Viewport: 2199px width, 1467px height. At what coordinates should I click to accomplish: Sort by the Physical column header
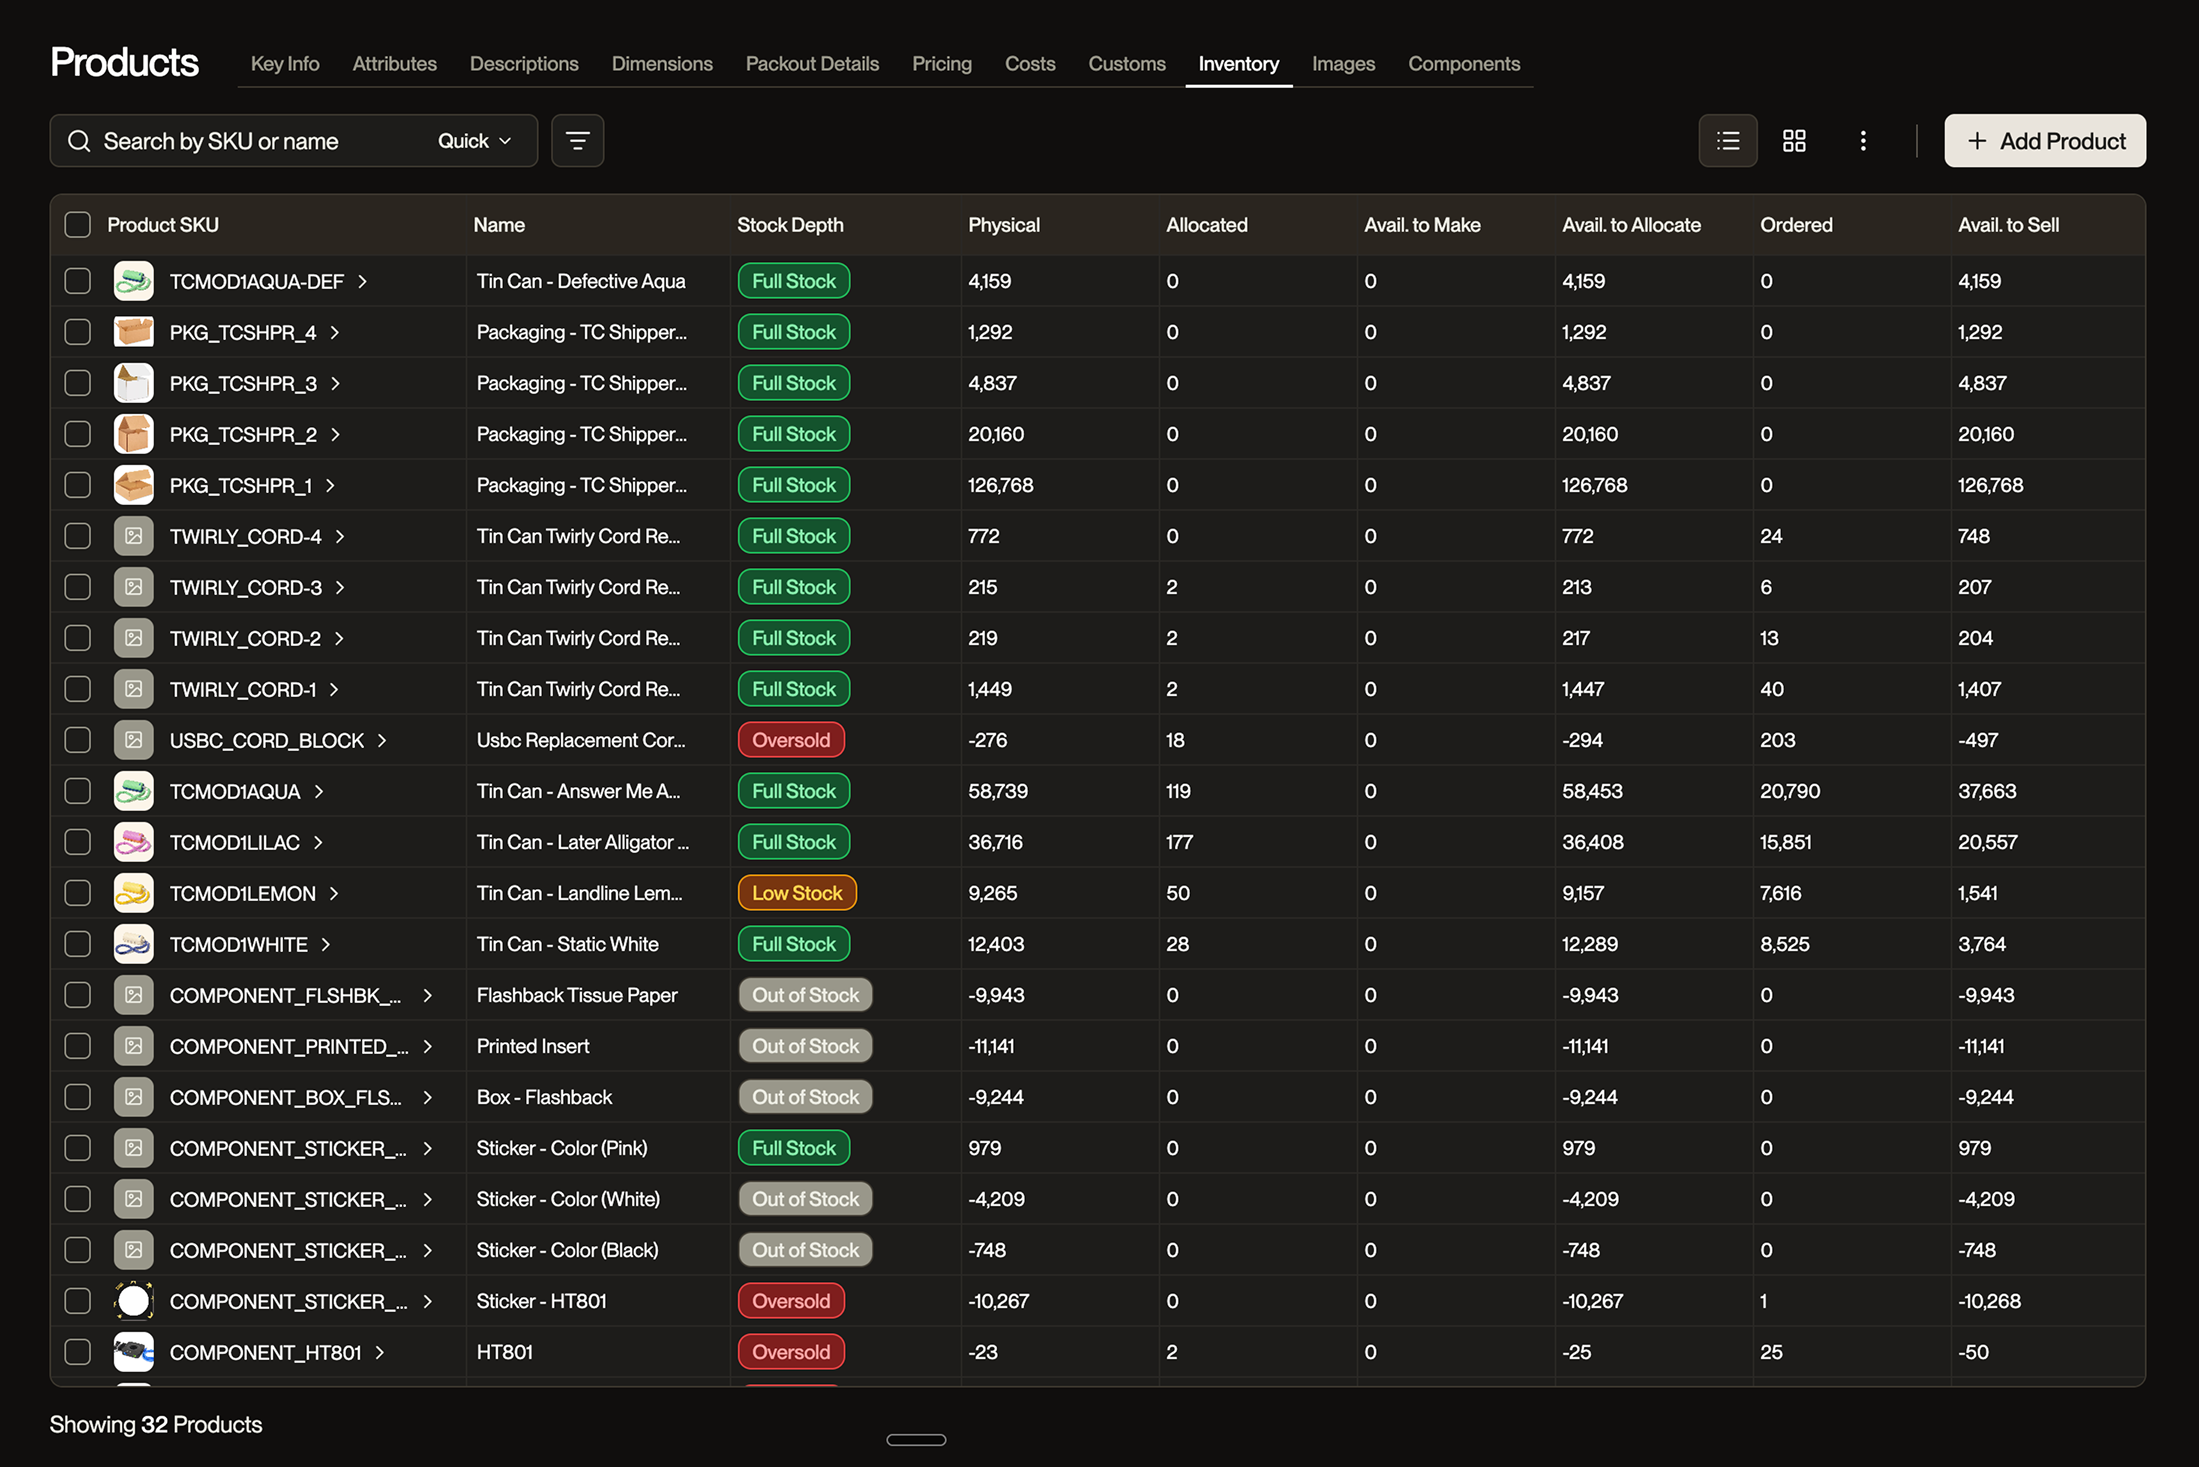1003,225
